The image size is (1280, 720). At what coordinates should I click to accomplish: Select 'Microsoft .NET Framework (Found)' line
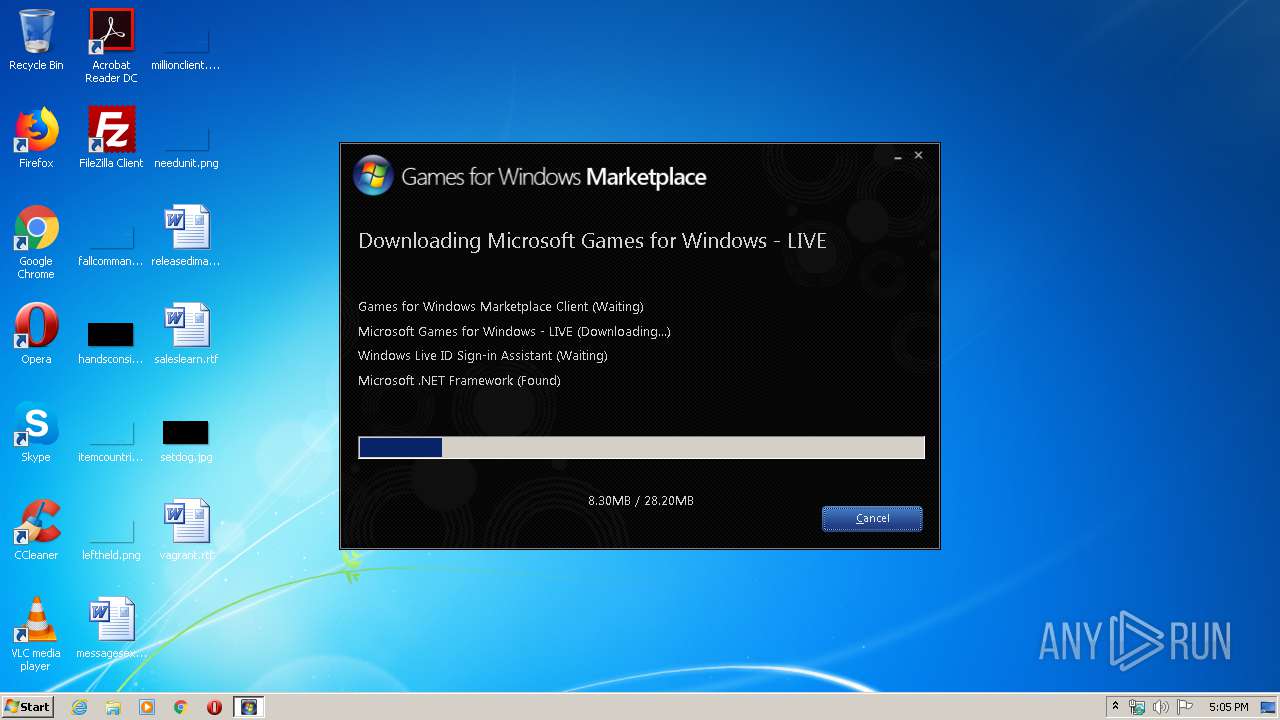pos(459,381)
